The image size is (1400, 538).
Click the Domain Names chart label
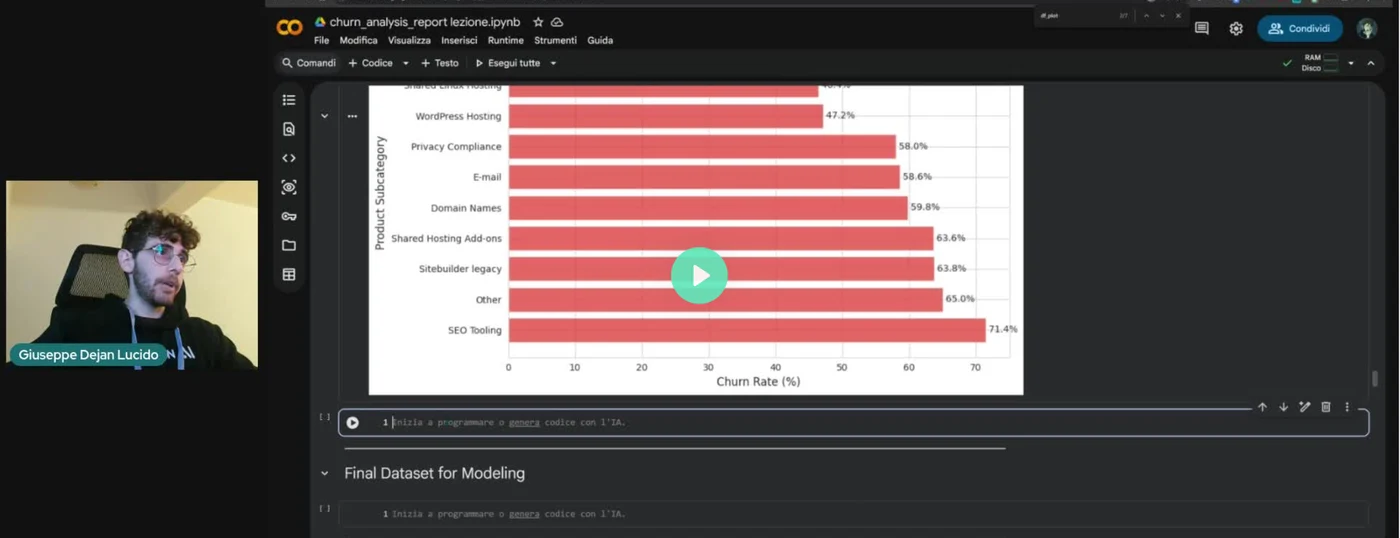466,208
